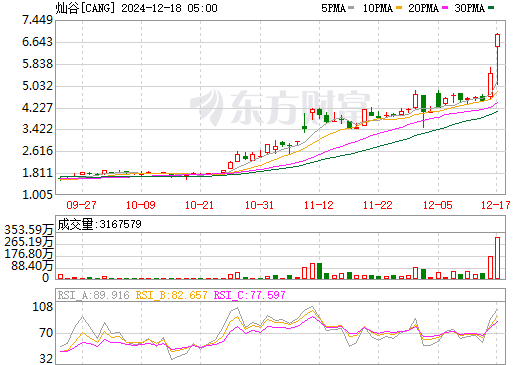
Task: Click the RSI_C:77.597 indicator label
Action: [249, 295]
